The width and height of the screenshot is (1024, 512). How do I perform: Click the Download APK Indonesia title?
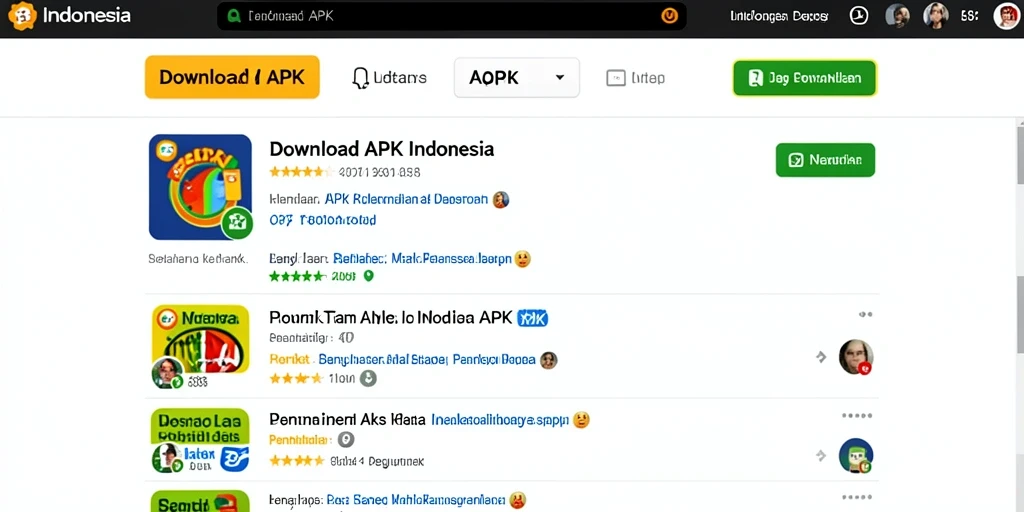click(381, 149)
